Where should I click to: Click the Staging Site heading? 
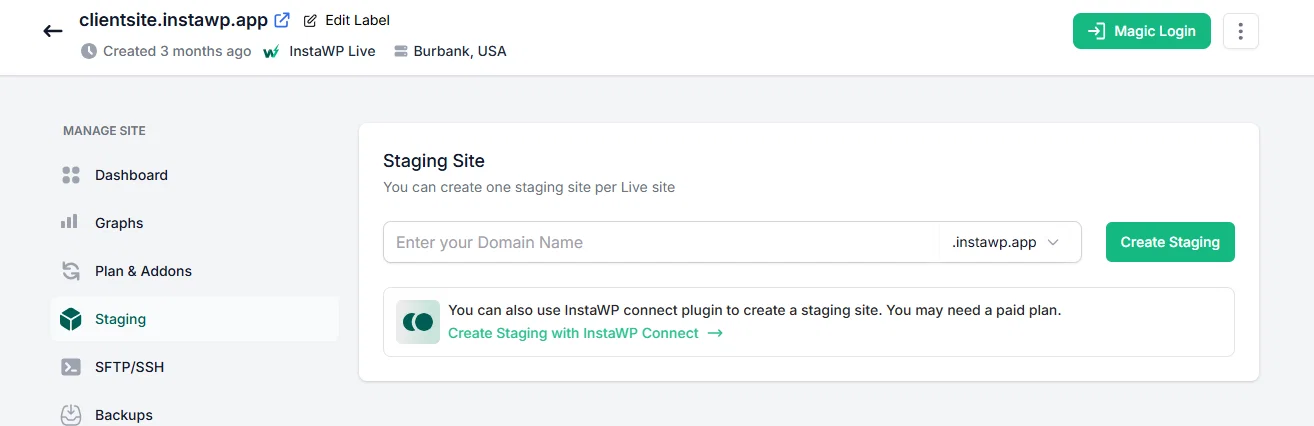[434, 160]
